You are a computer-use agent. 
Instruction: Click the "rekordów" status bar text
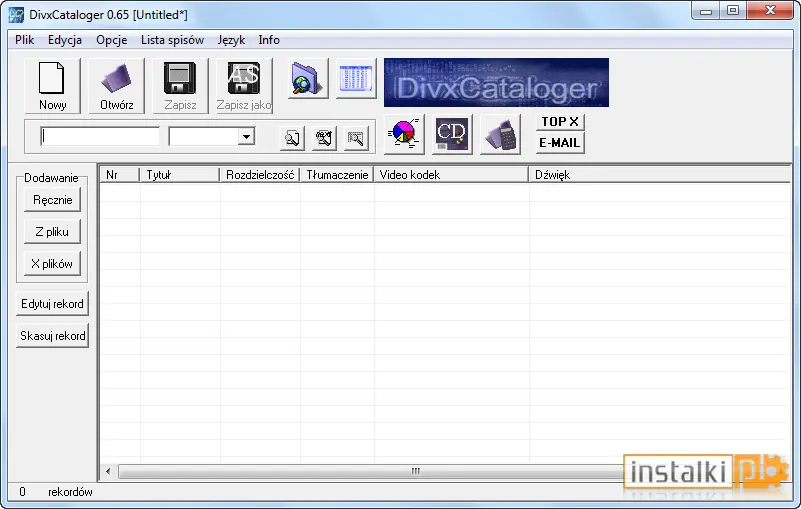[x=70, y=492]
